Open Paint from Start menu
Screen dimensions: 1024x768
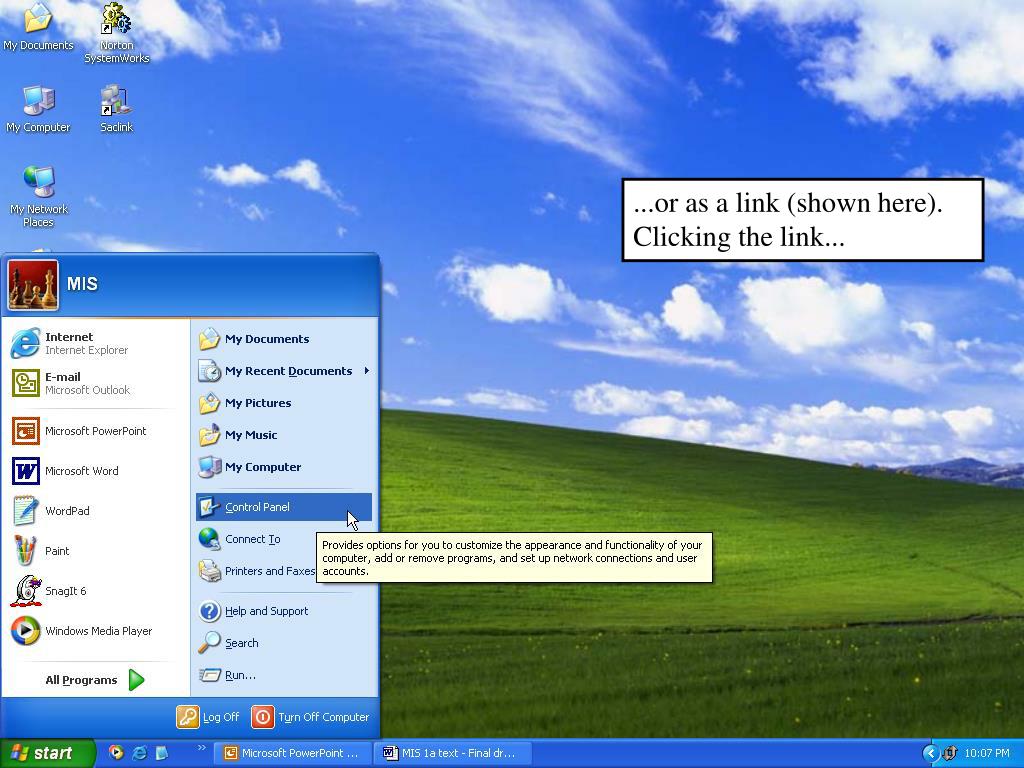click(95, 551)
